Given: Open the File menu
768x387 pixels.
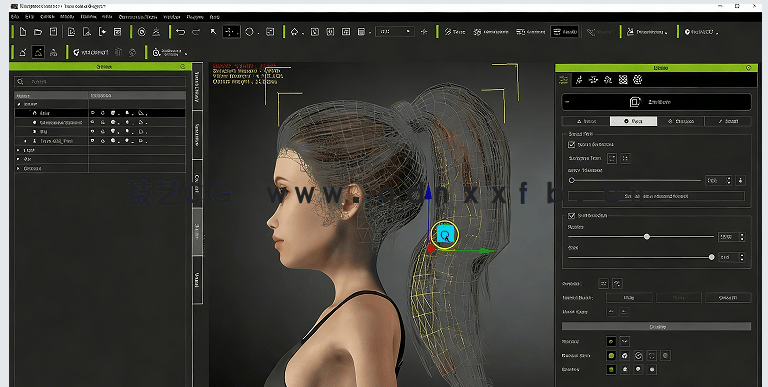Looking at the screenshot, I should tap(15, 17).
